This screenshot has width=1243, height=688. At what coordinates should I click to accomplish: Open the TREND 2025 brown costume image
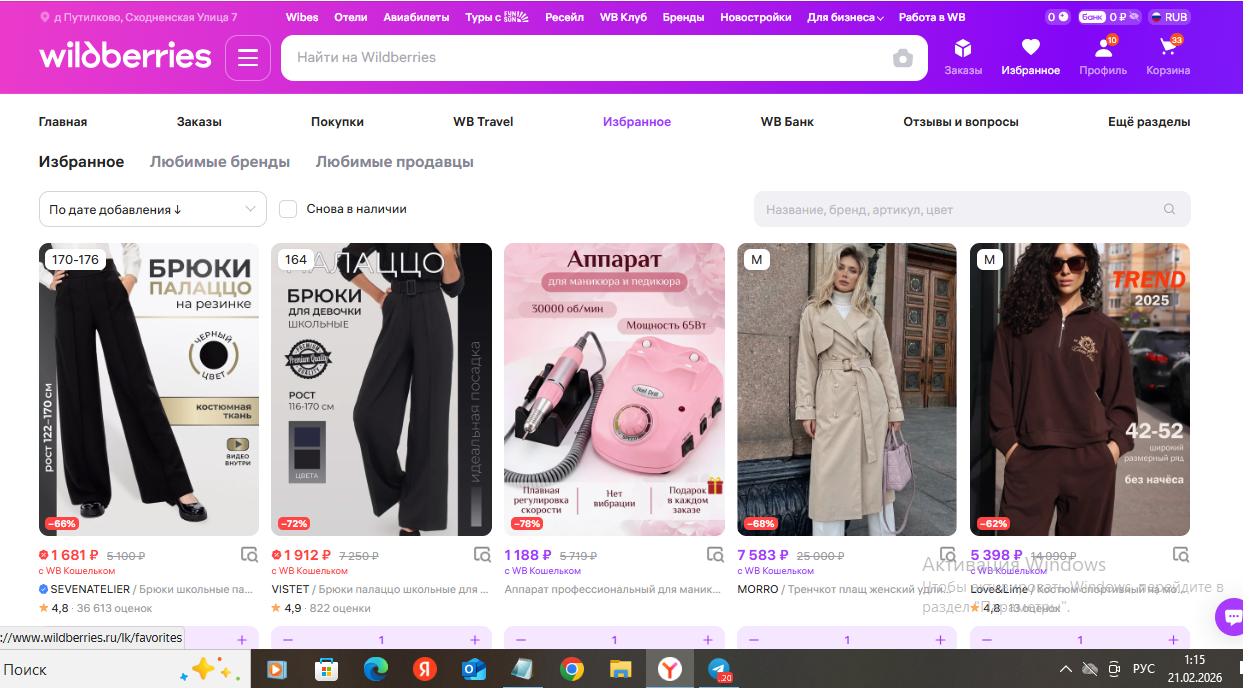pyautogui.click(x=1080, y=390)
